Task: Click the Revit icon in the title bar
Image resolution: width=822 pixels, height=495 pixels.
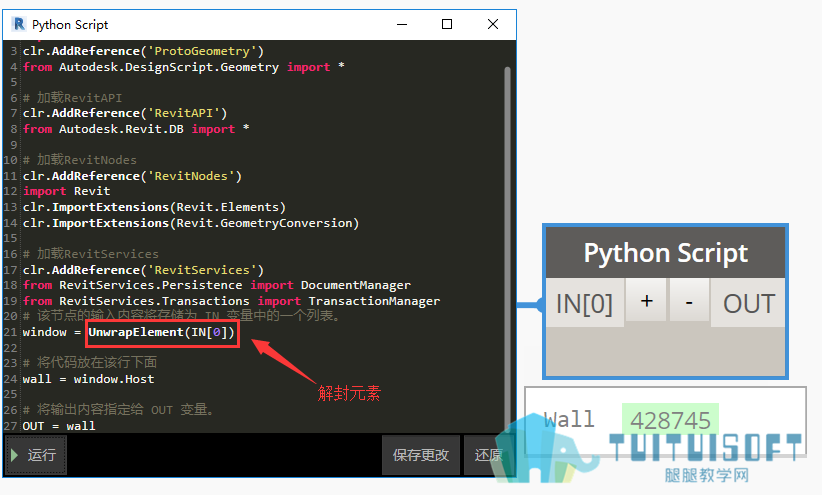Action: click(19, 24)
